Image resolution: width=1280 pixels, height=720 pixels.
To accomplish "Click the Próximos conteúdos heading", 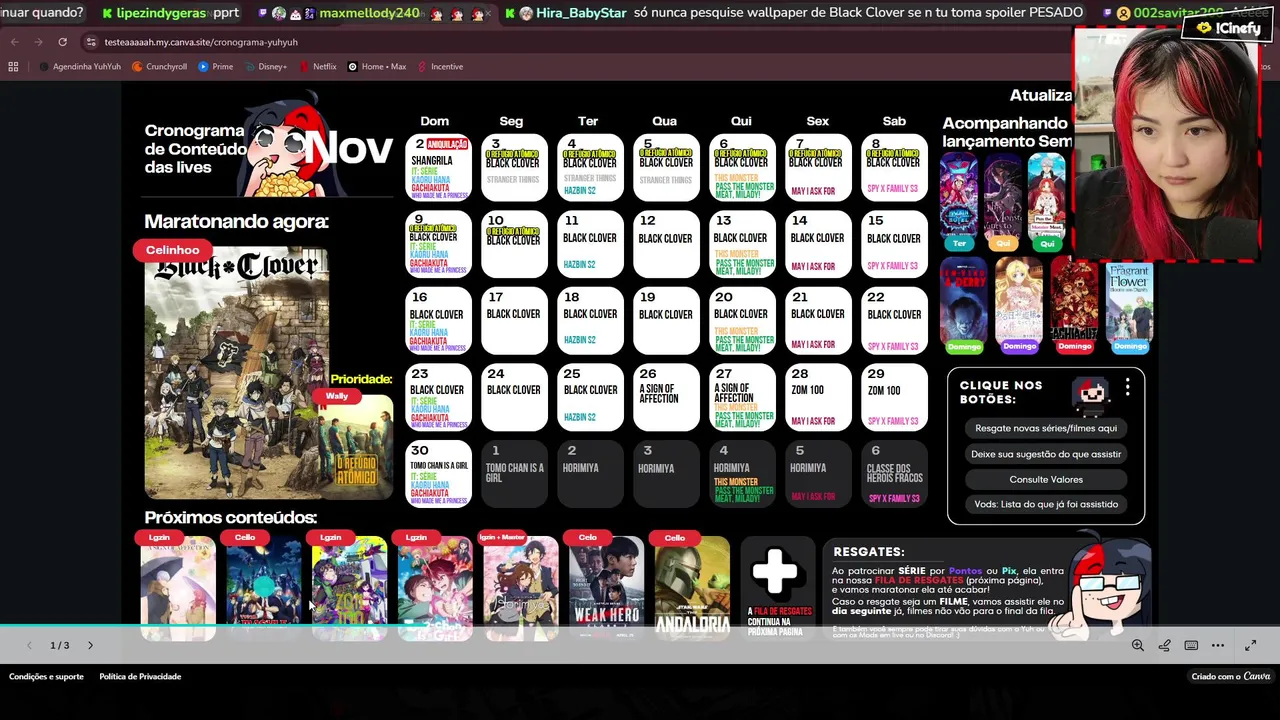I will coord(230,518).
